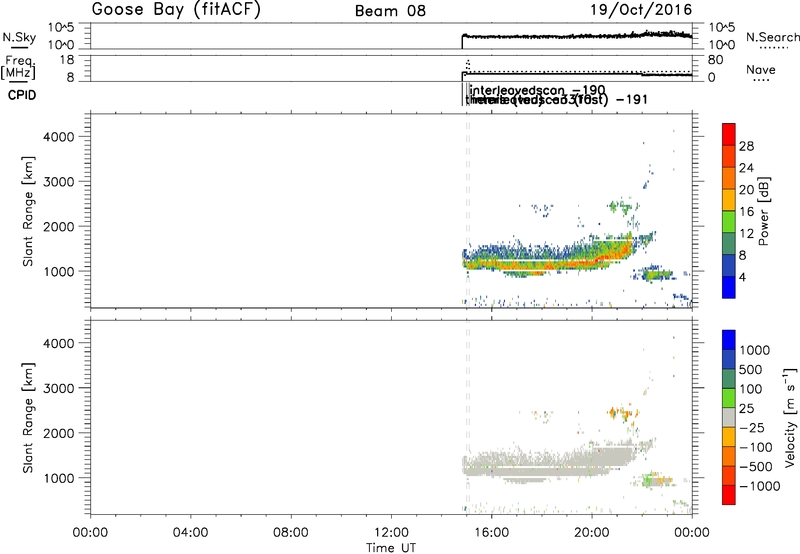Select the '-191' CPID annotation
Viewport: 800px width, 554px height.
(x=632, y=99)
